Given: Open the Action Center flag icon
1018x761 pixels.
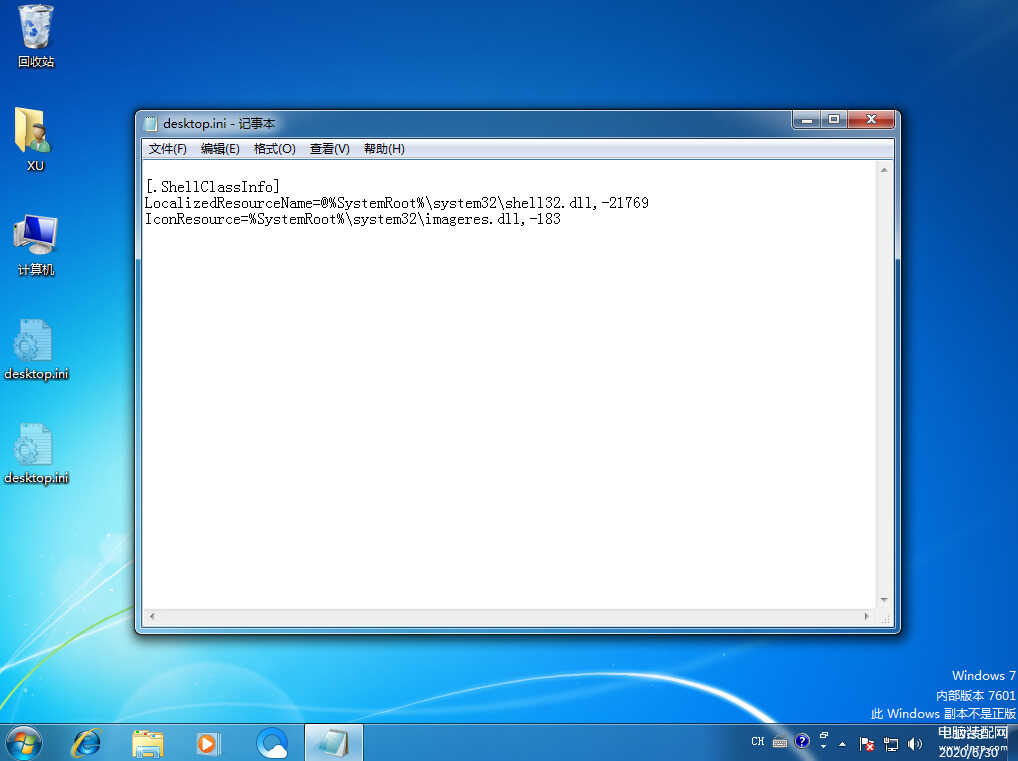Looking at the screenshot, I should point(867,744).
